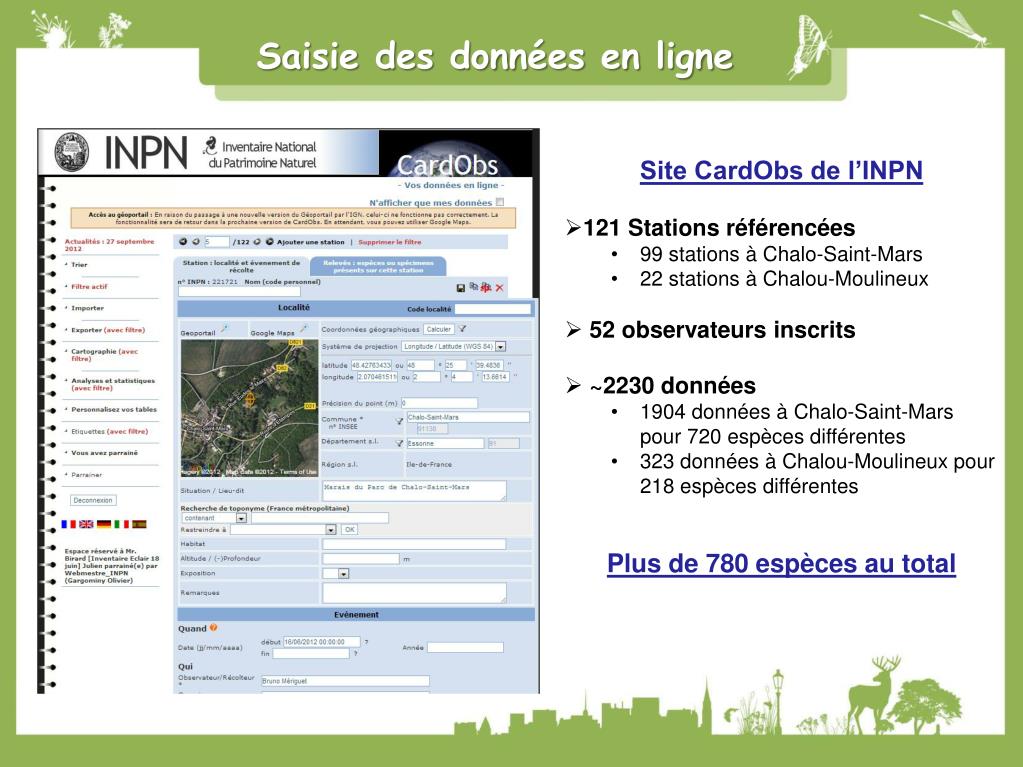Click Supprimer le filtre link
This screenshot has height=767, width=1023.
[389, 242]
